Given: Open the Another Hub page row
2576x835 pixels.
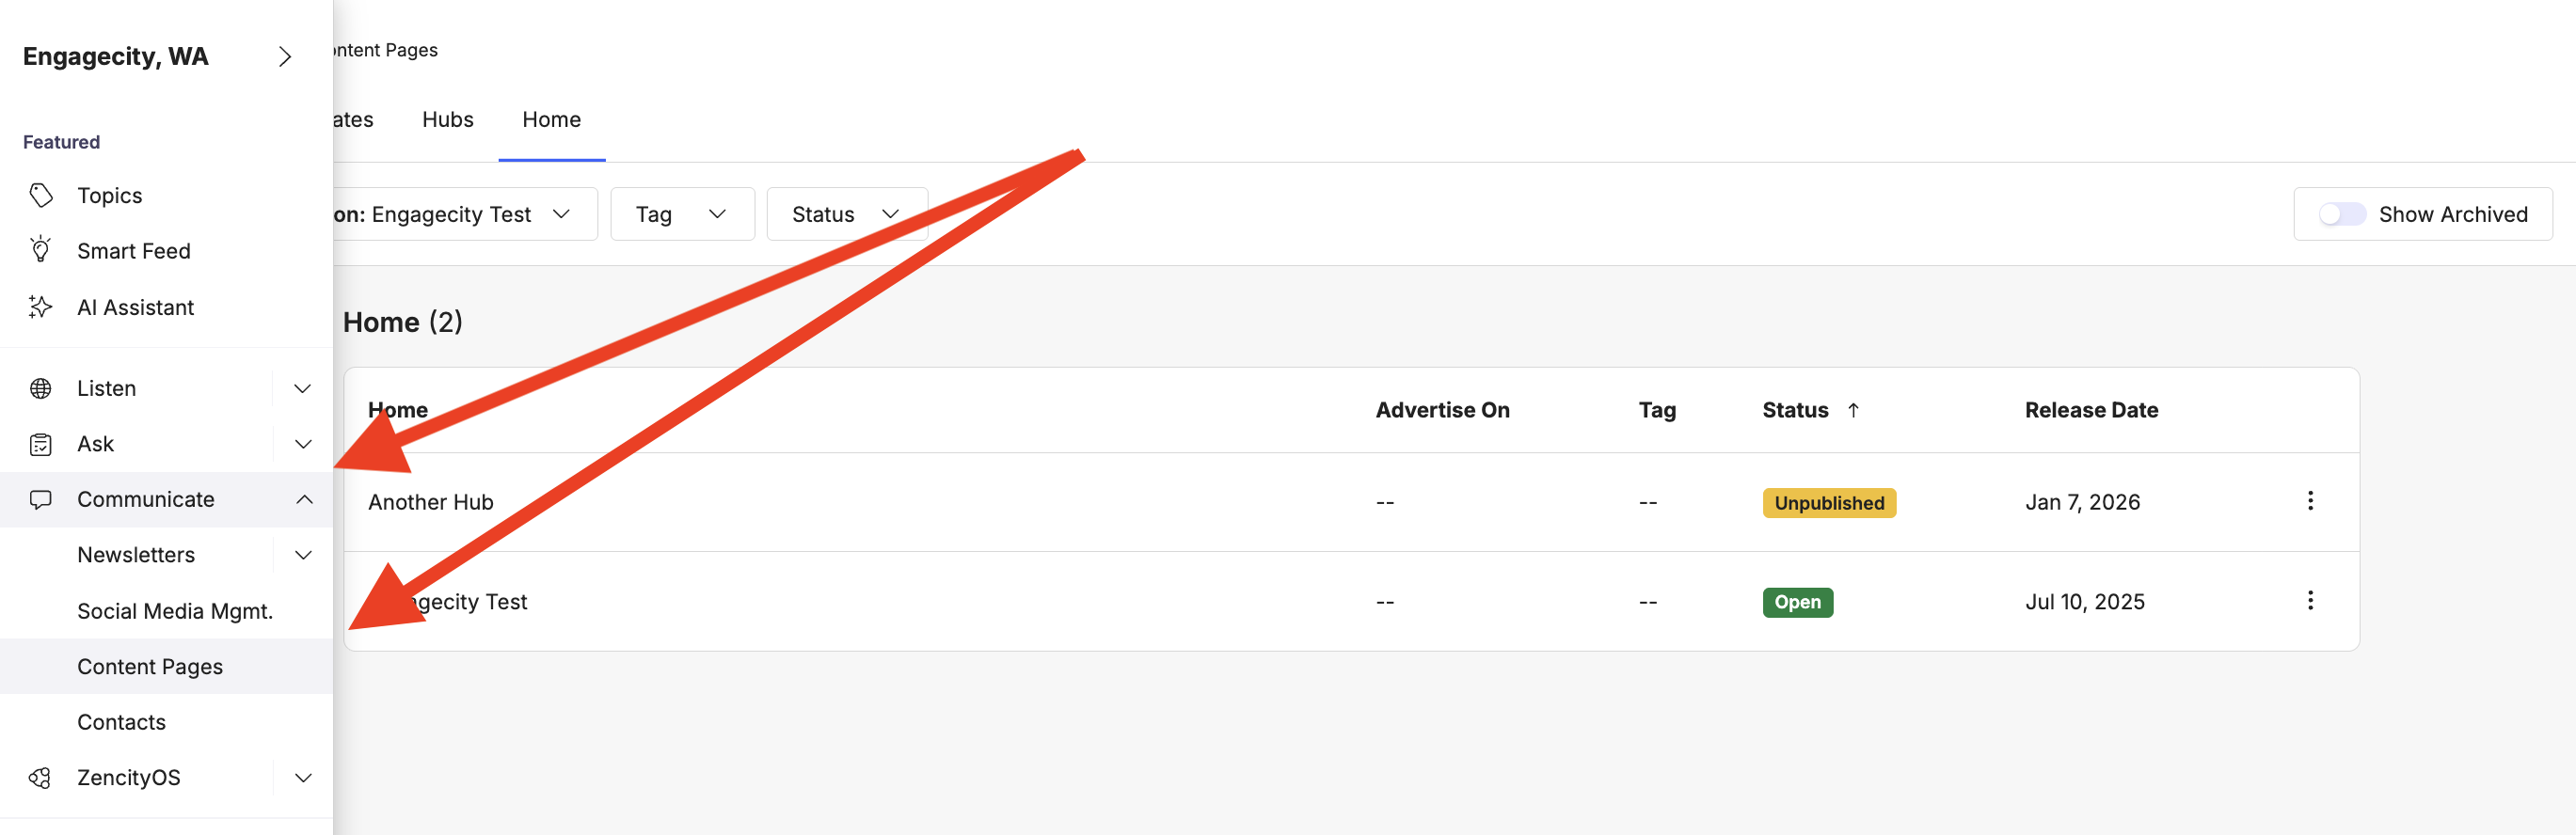Looking at the screenshot, I should point(431,502).
